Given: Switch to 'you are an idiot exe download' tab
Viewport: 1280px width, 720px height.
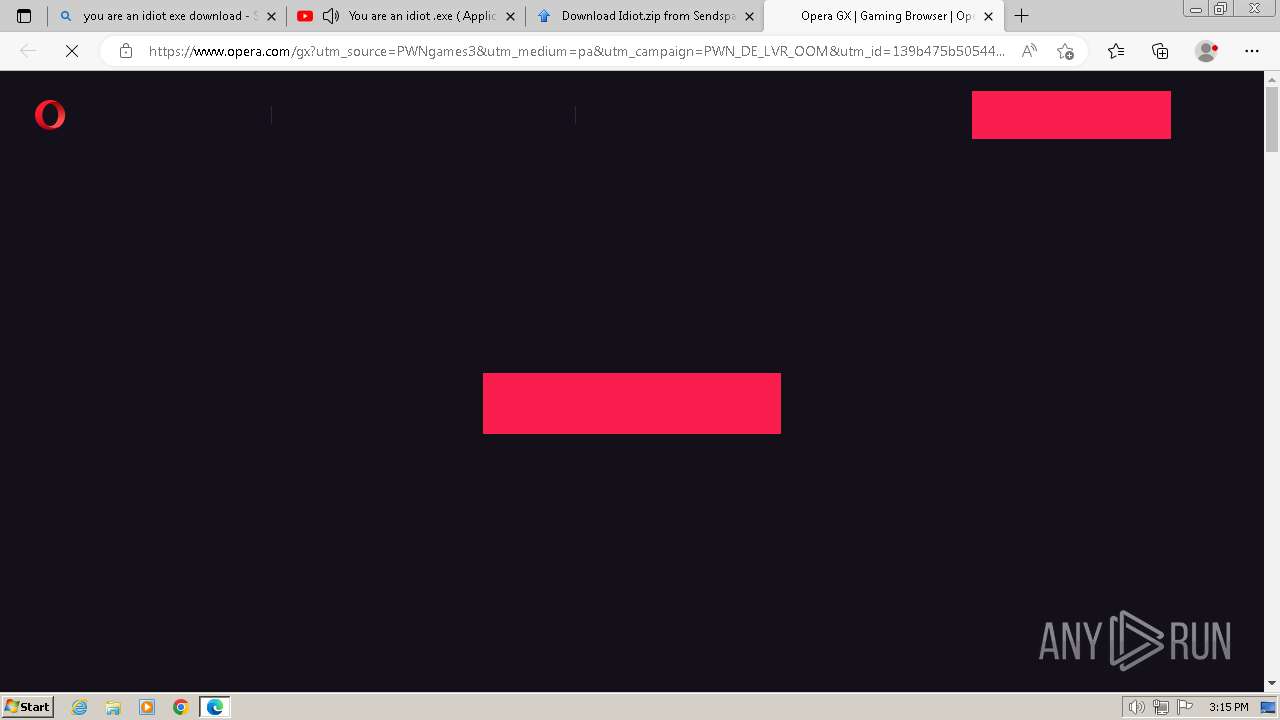Looking at the screenshot, I should click(x=166, y=16).
